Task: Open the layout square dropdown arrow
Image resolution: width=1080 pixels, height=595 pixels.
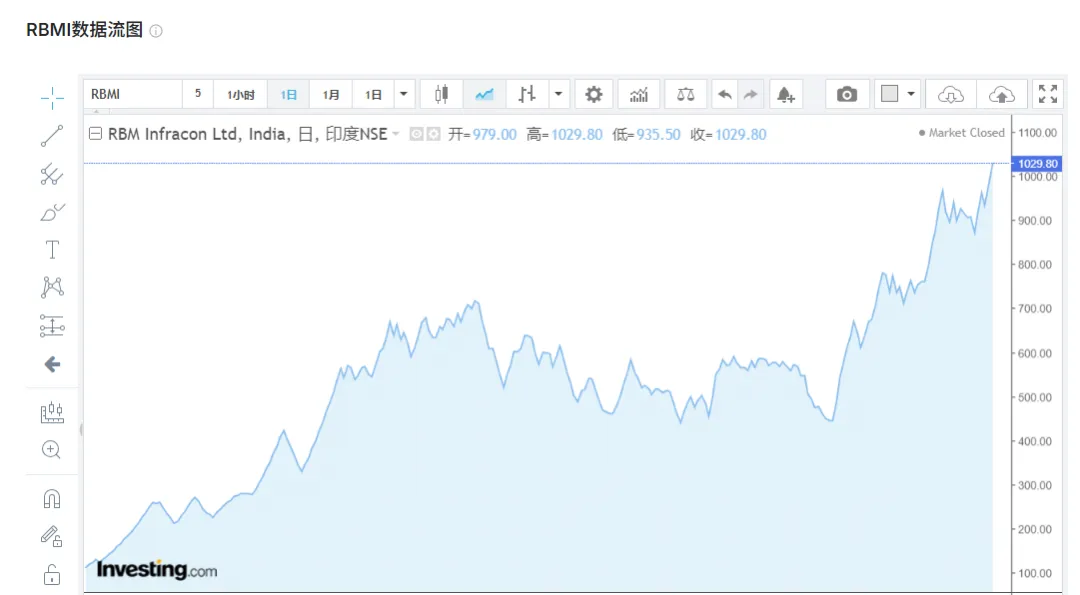Action: (911, 94)
